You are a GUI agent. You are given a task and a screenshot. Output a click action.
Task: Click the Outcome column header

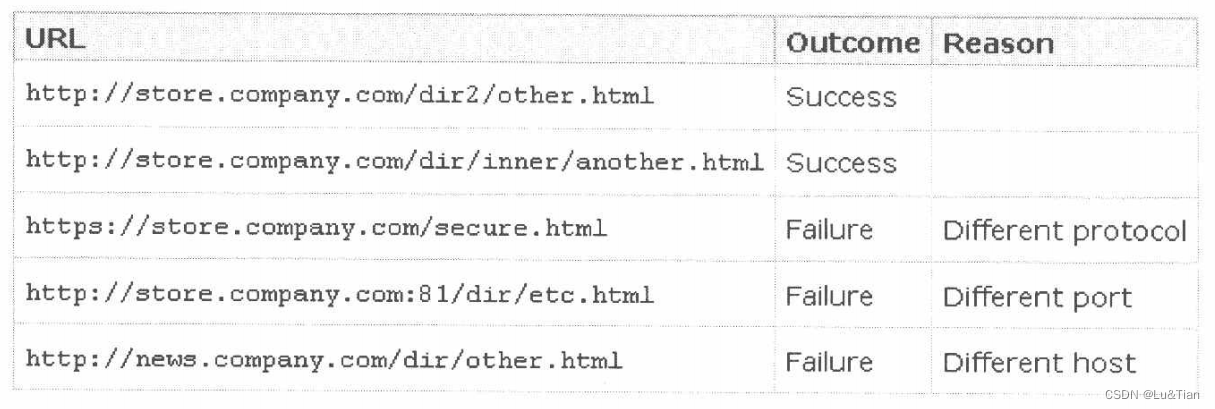852,43
